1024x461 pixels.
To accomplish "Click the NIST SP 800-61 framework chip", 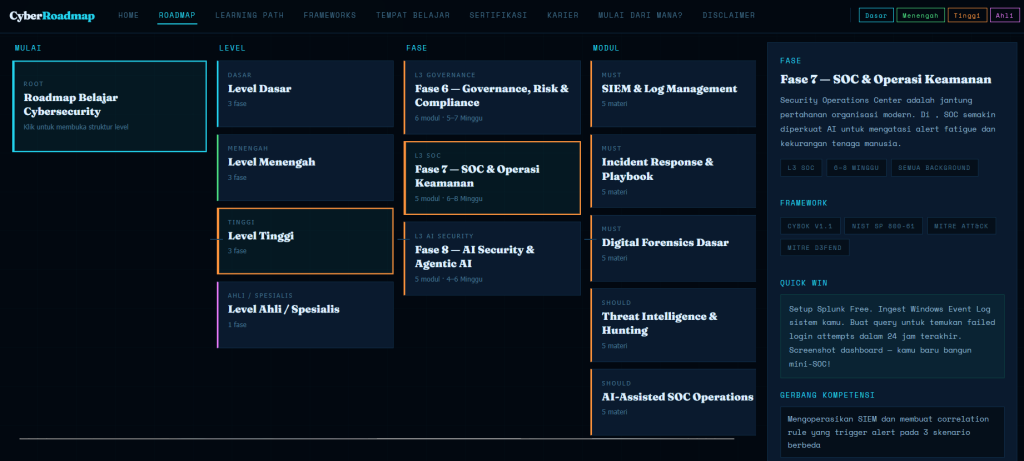I will pos(883,226).
